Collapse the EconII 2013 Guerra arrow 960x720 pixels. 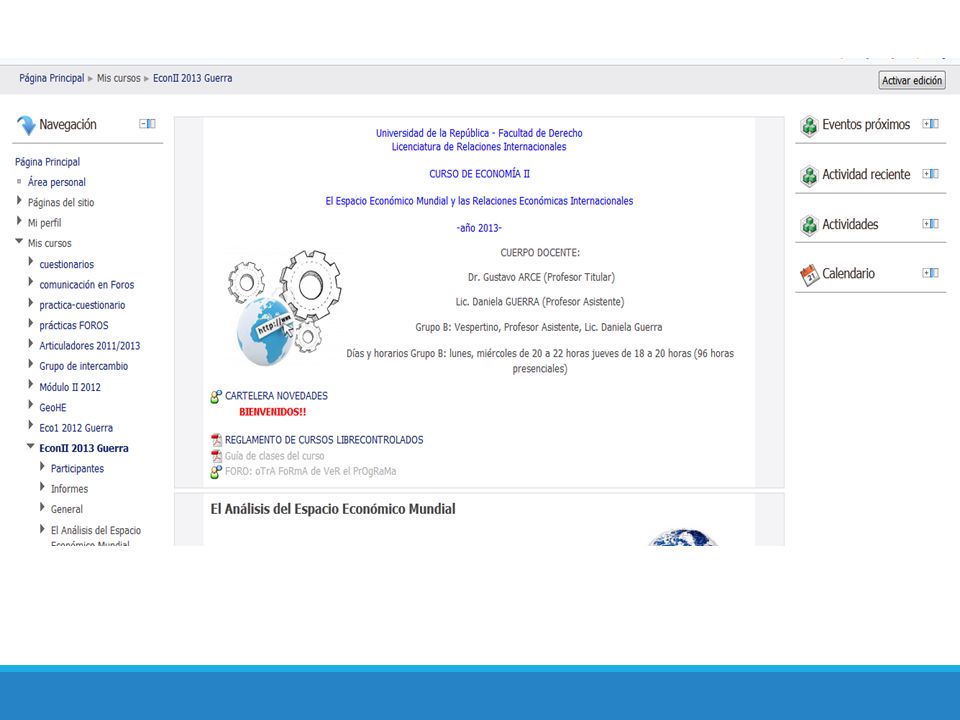(31, 446)
